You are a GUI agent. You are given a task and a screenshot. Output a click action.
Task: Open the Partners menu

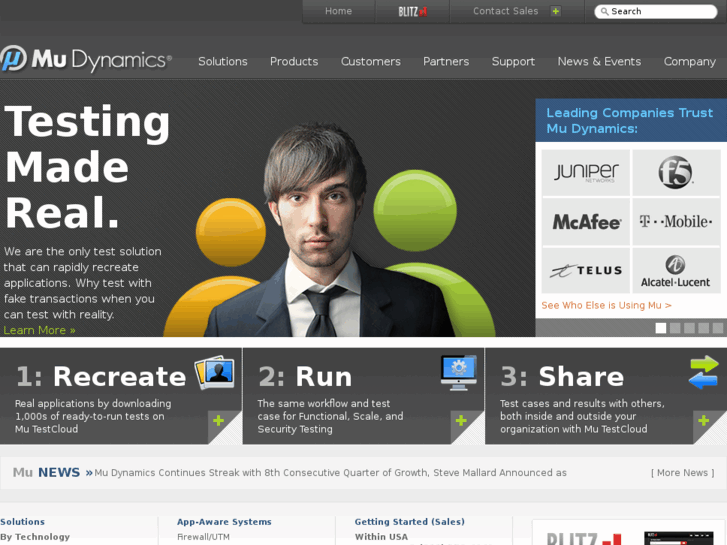[x=446, y=62]
